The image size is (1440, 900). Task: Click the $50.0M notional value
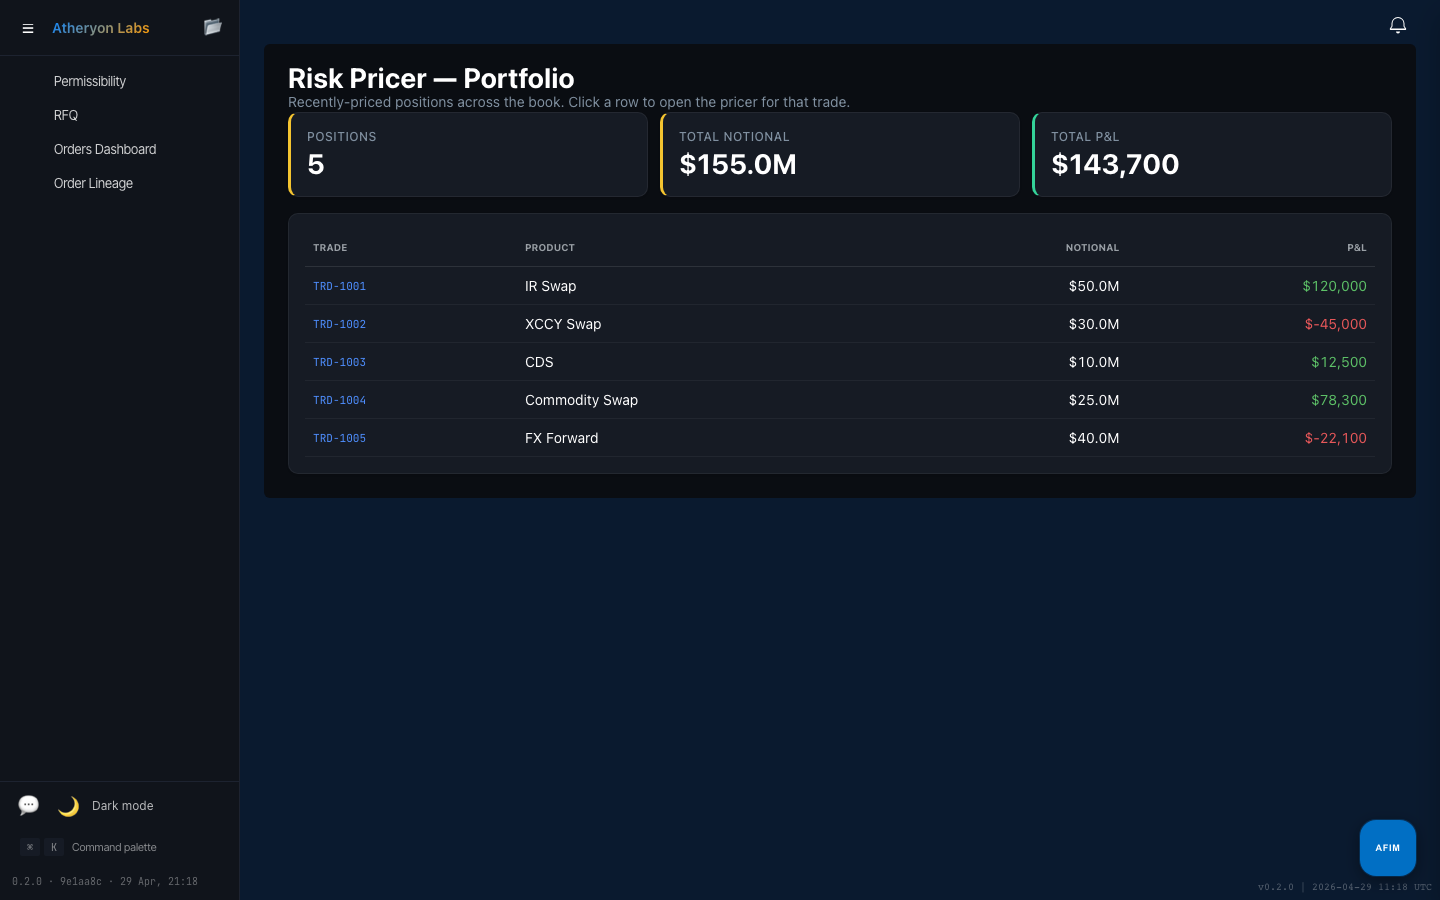[1094, 286]
